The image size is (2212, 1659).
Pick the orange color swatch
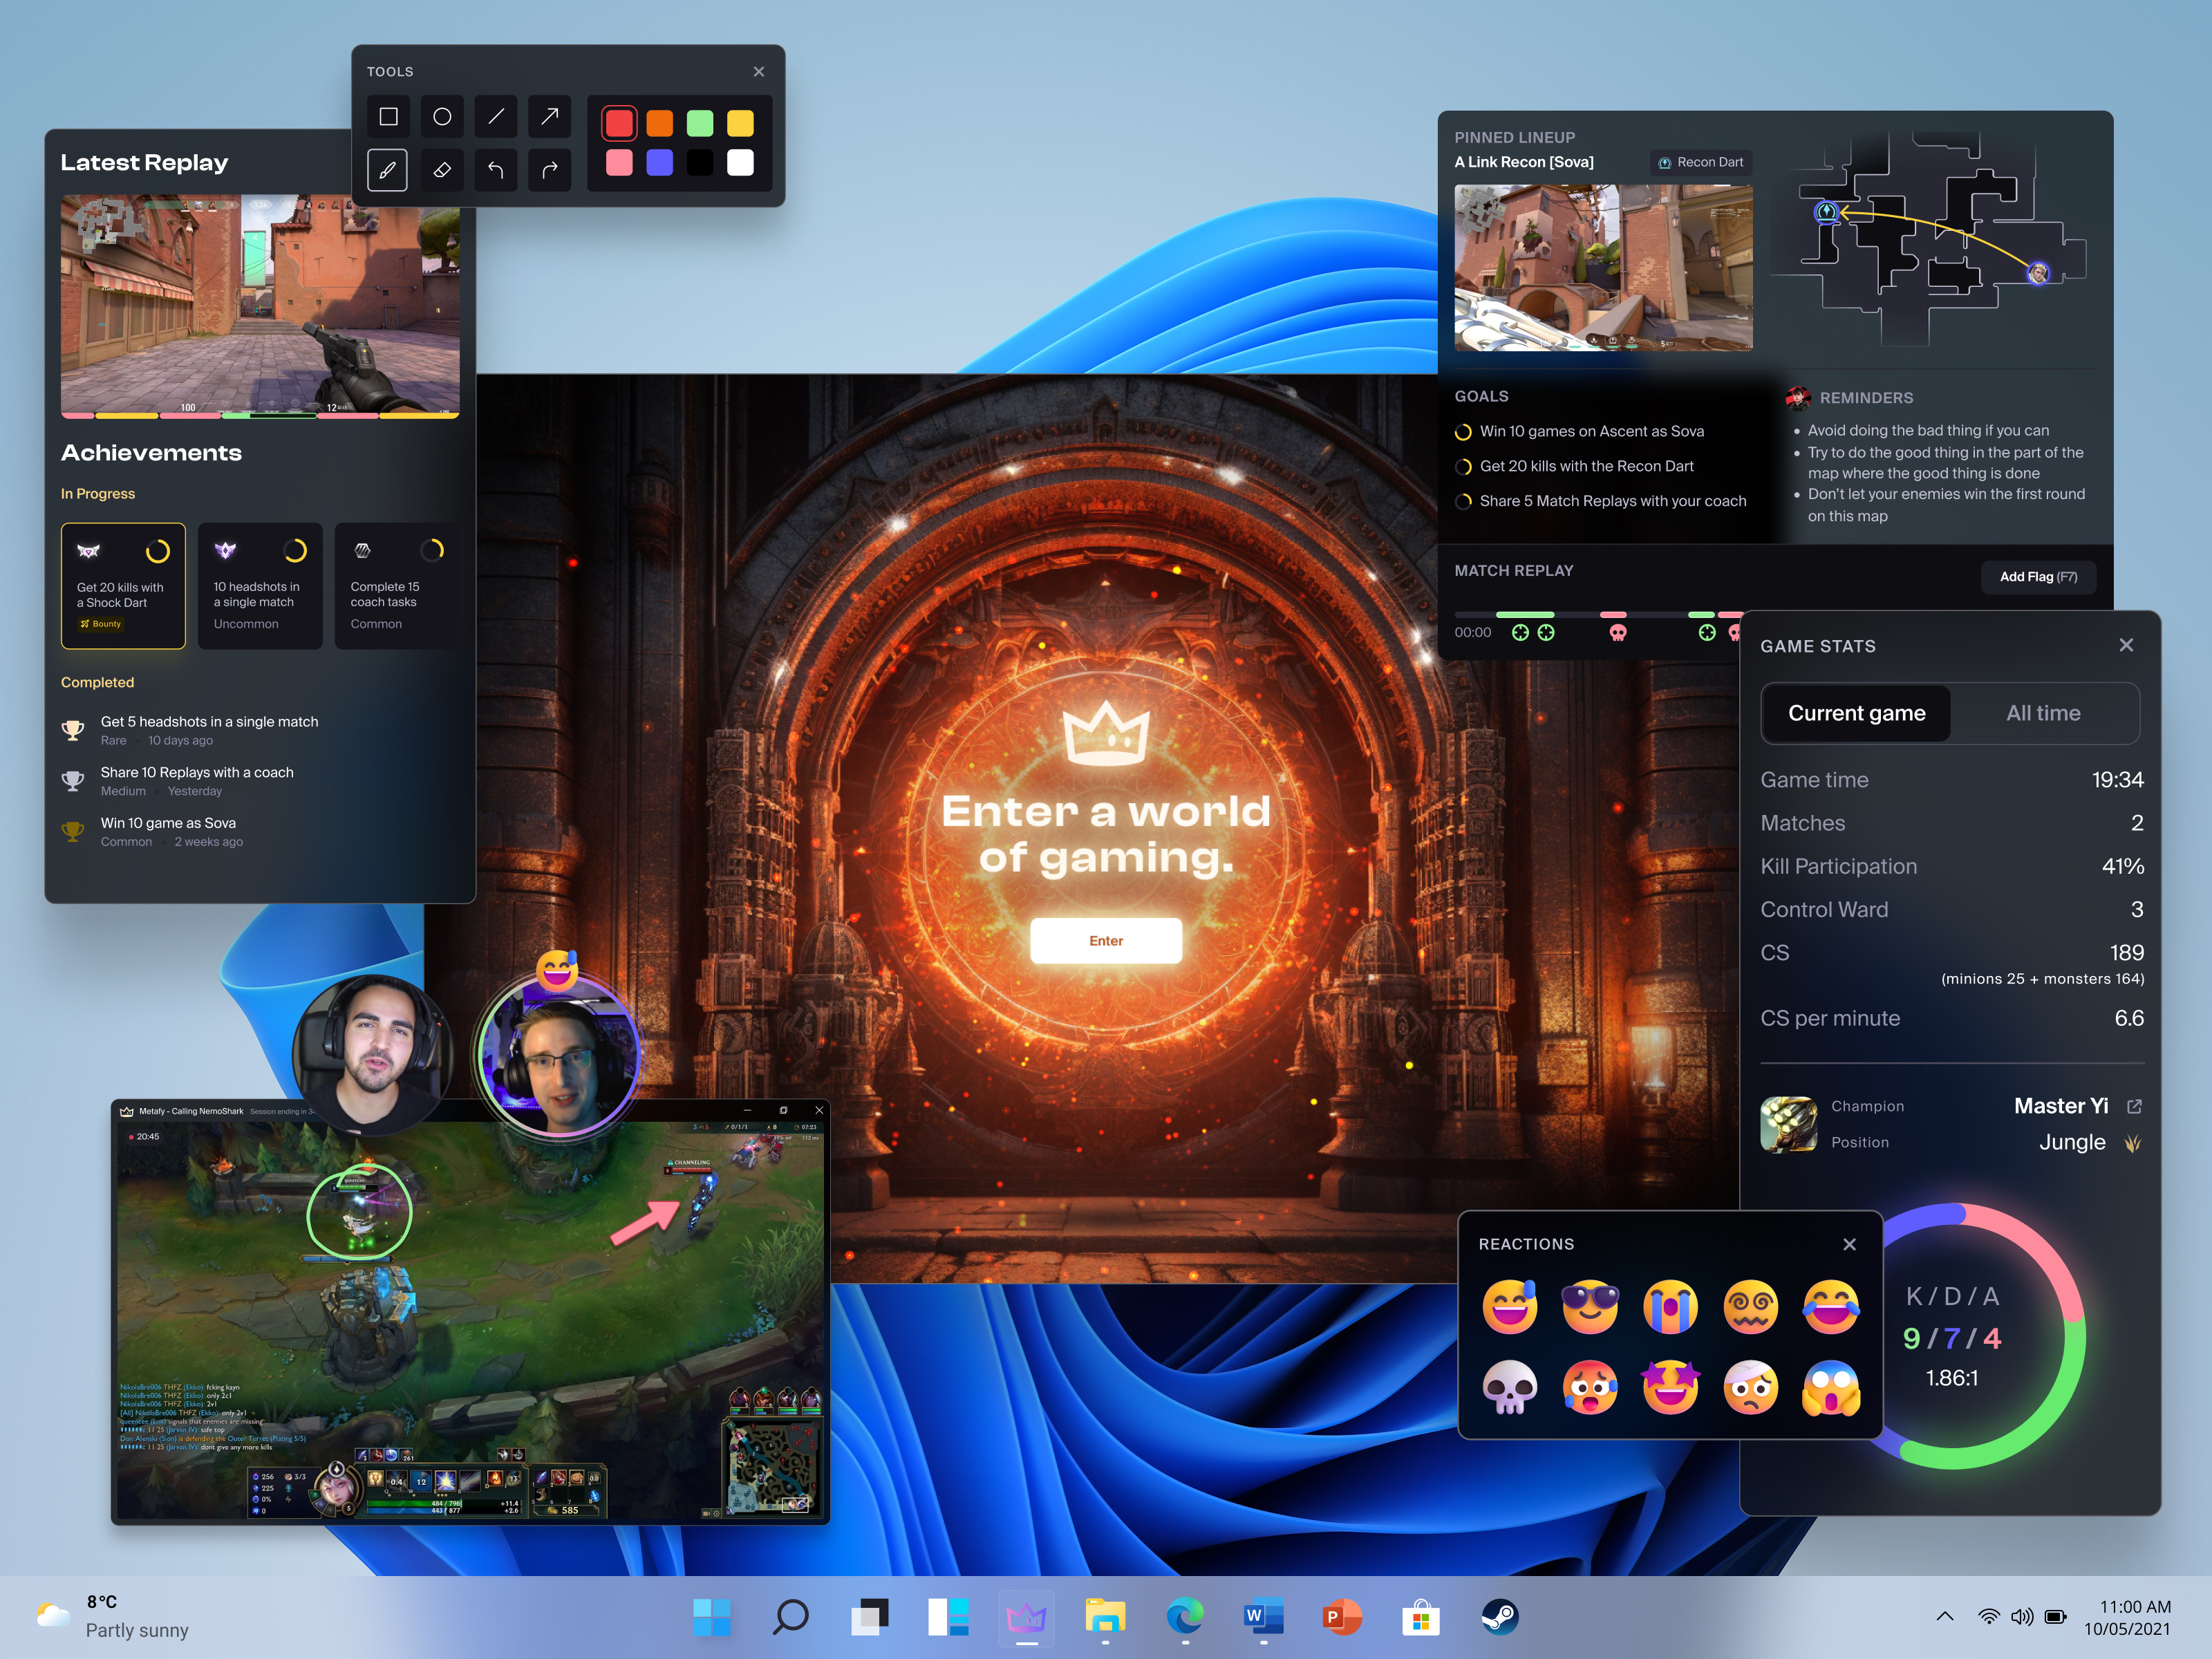[x=660, y=122]
